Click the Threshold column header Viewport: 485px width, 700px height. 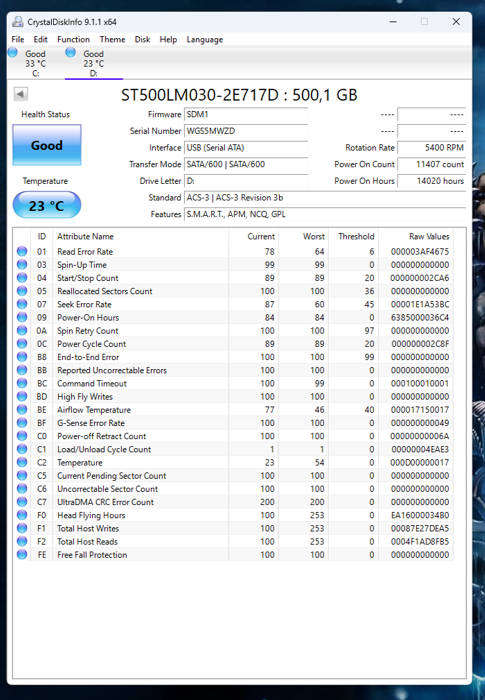click(x=355, y=236)
